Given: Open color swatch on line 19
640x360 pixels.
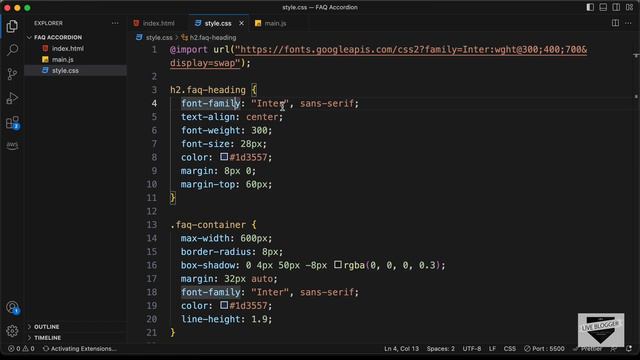Looking at the screenshot, I should coord(224,305).
